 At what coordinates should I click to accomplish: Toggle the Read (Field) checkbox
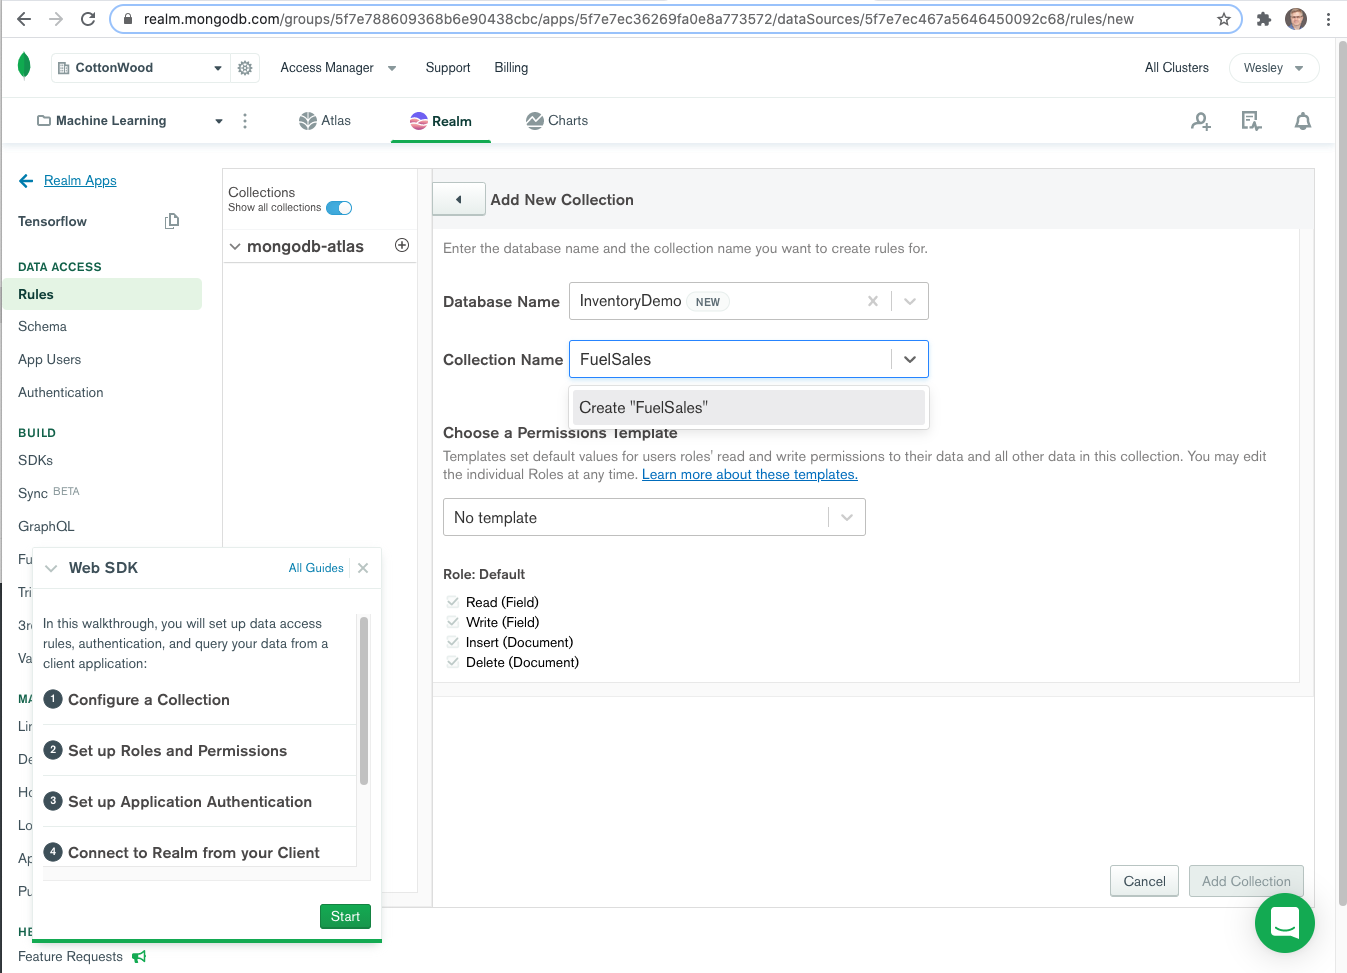pyautogui.click(x=453, y=602)
